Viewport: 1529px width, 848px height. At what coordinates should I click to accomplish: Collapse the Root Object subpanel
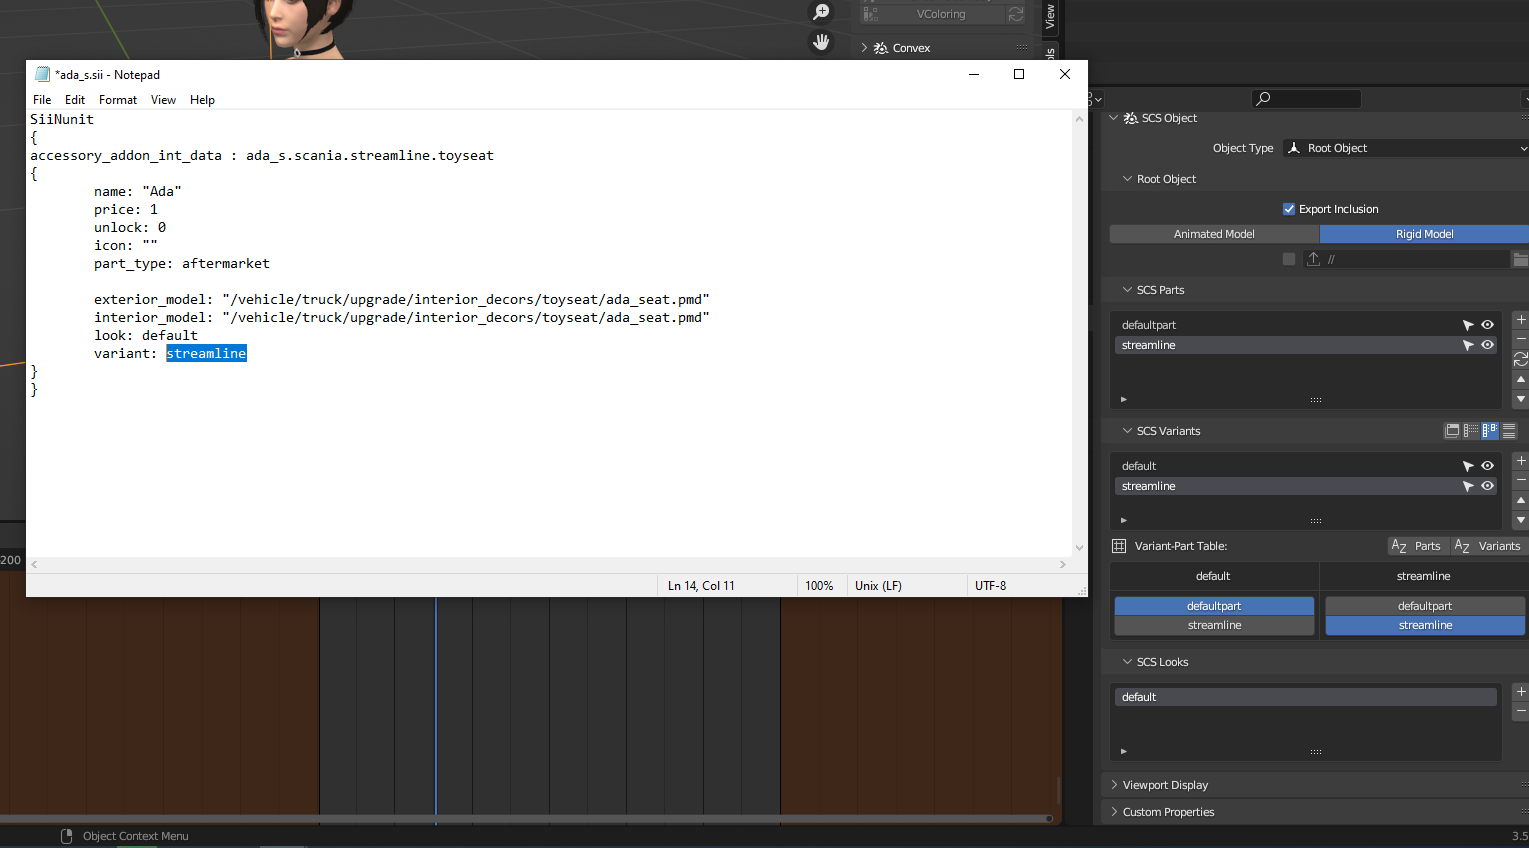[x=1127, y=179]
